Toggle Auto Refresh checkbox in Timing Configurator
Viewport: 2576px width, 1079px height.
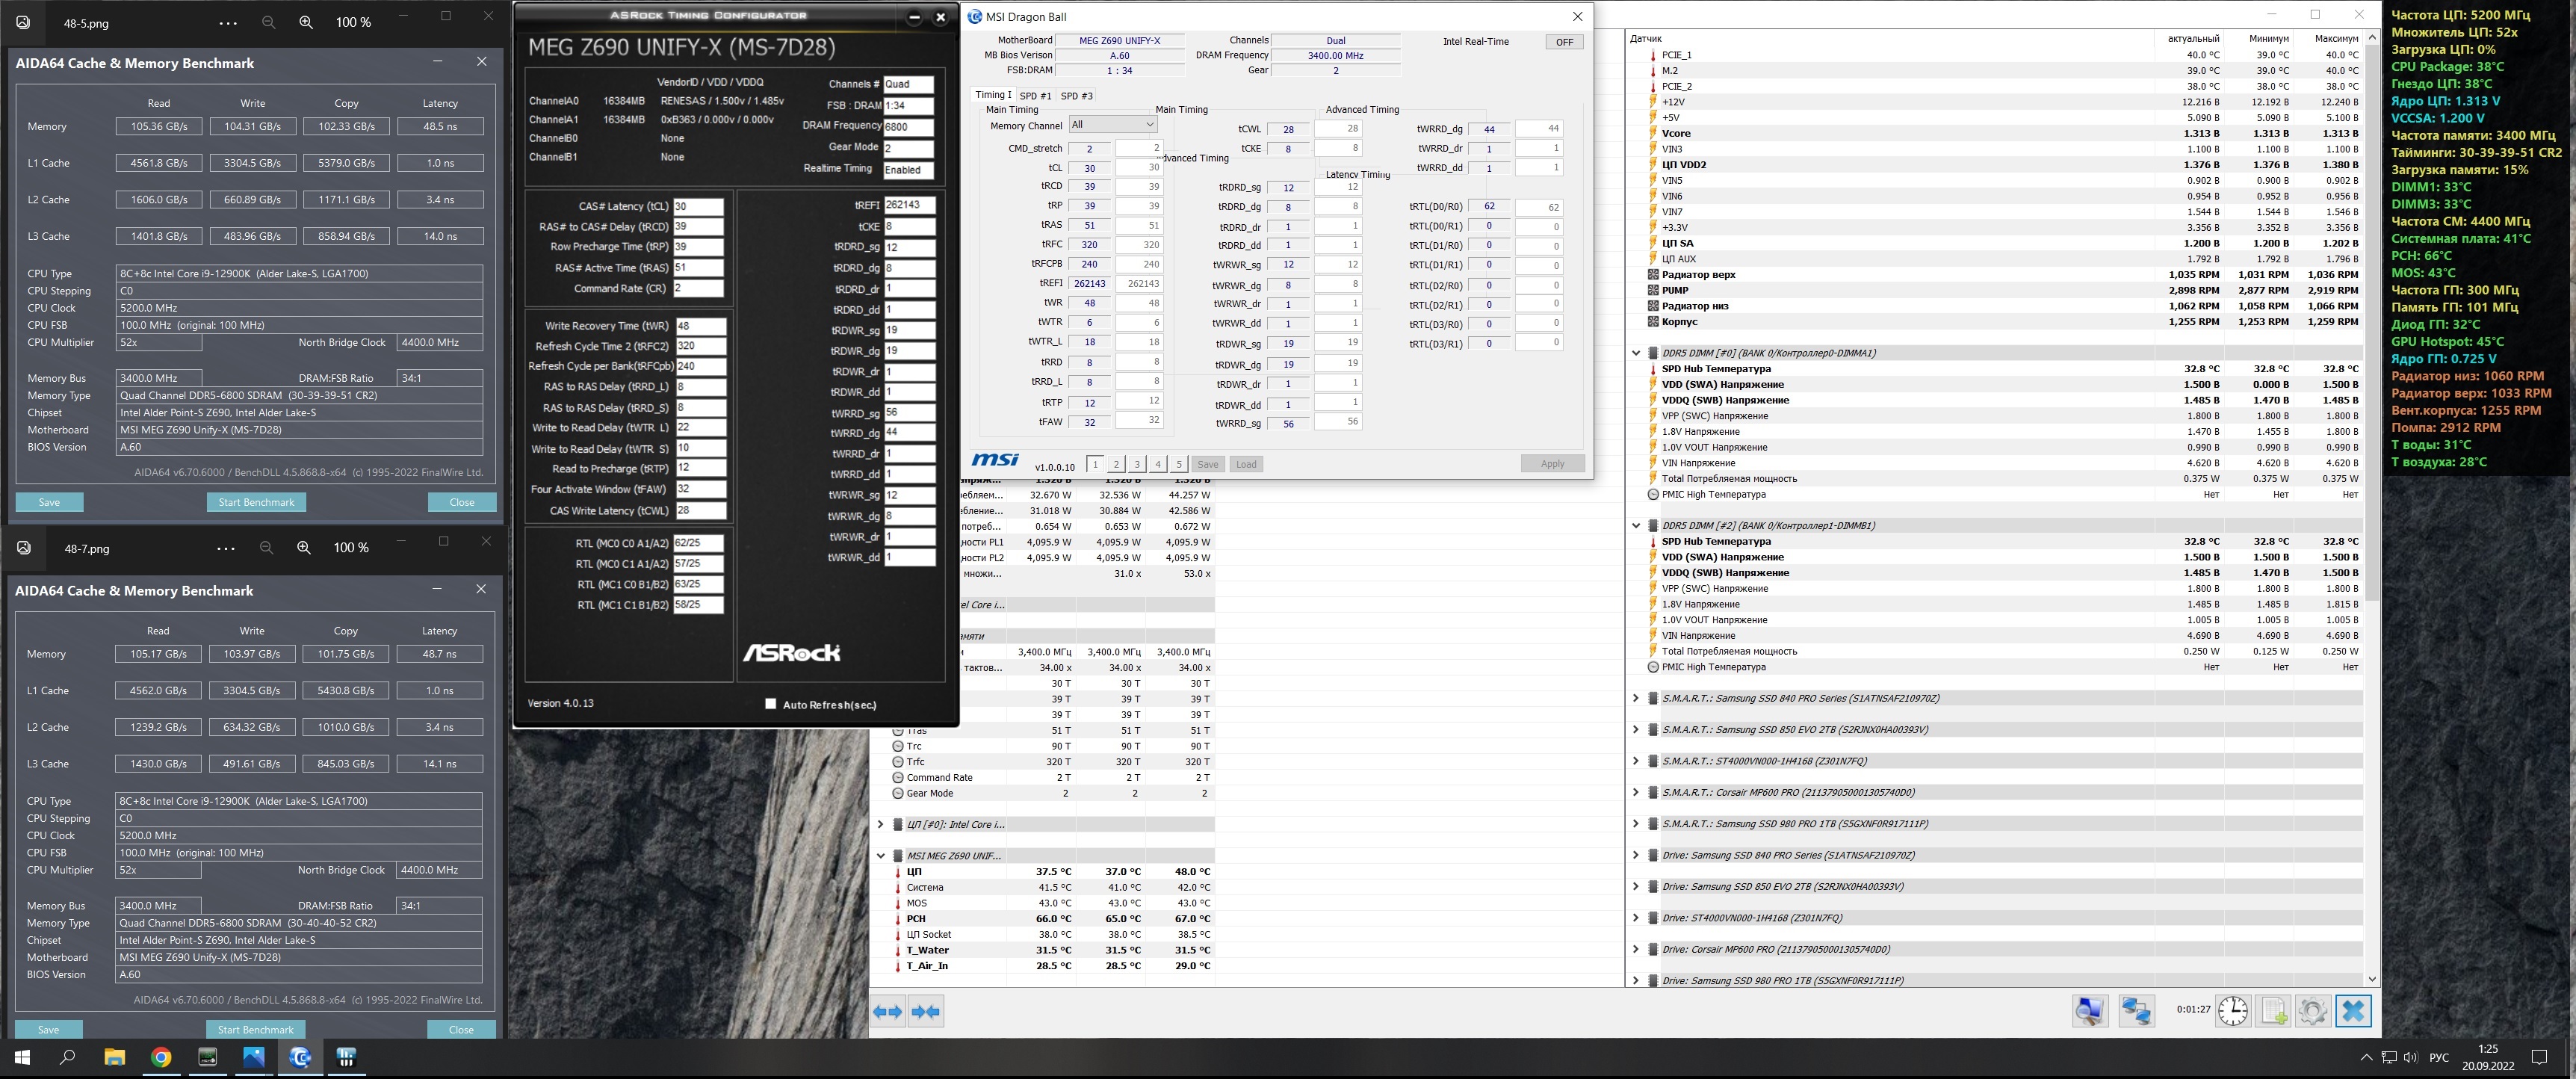pyautogui.click(x=770, y=704)
